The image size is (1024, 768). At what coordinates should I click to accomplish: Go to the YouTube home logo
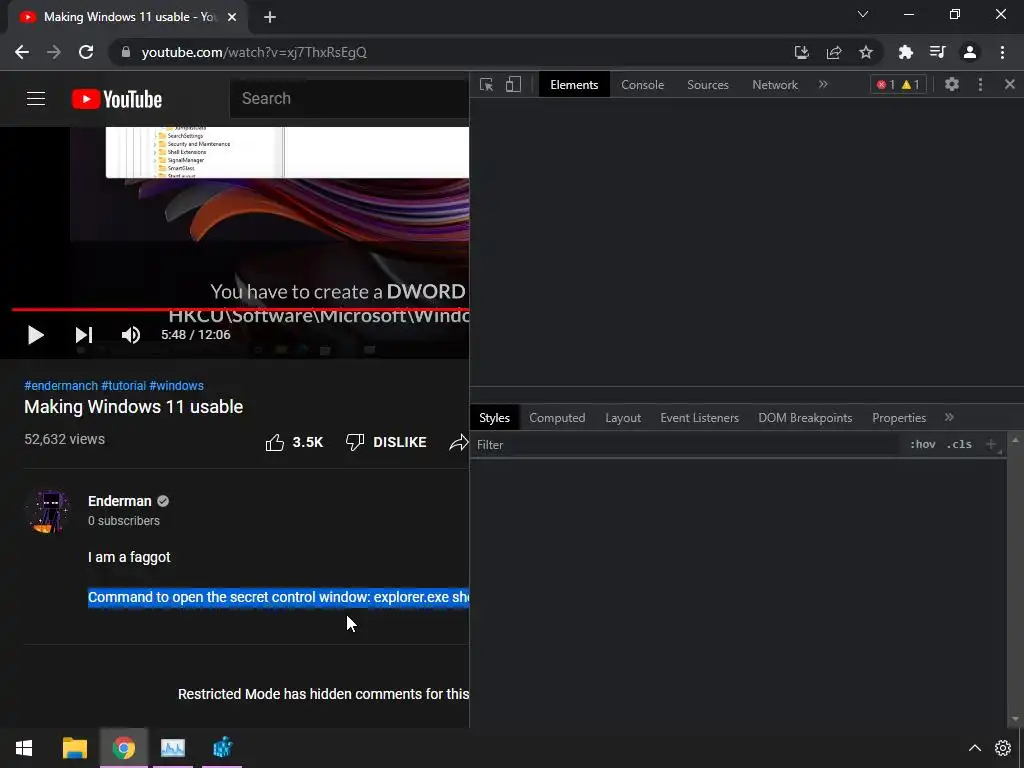[x=117, y=99]
